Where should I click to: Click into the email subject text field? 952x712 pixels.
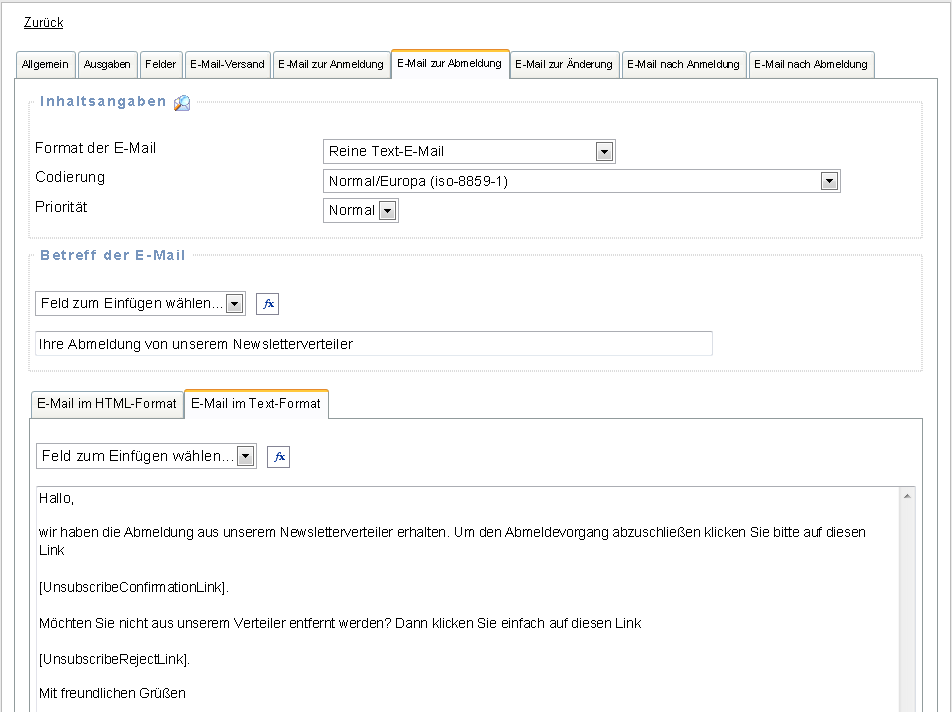373,344
